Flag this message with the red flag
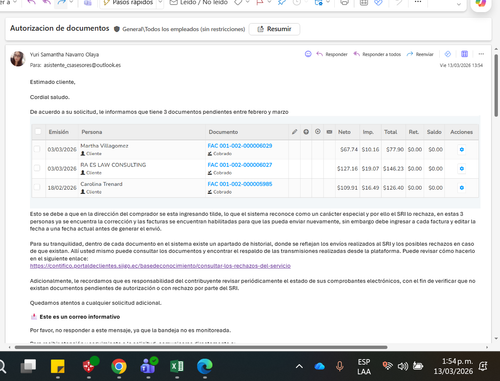 (x=260, y=3)
